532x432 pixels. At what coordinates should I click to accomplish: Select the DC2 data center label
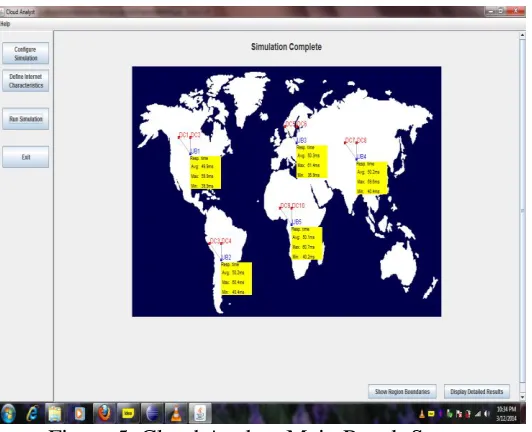click(195, 135)
